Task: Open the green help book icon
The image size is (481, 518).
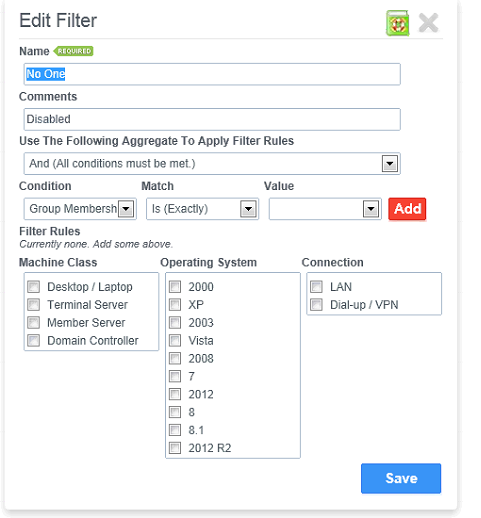Action: point(397,23)
